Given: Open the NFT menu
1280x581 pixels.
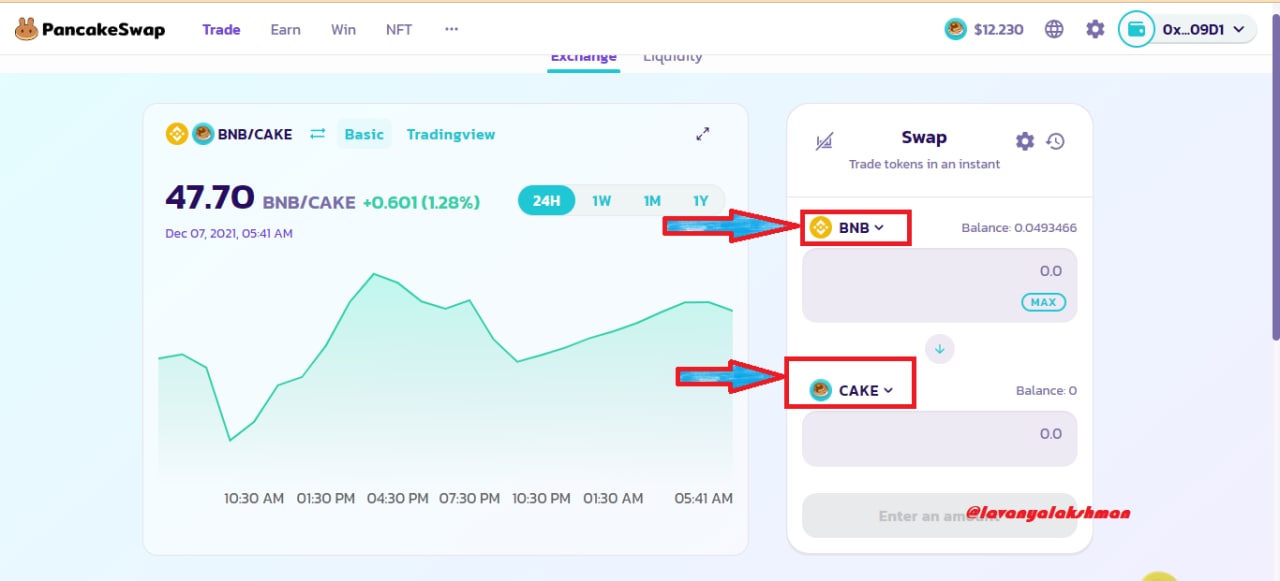Looking at the screenshot, I should [x=399, y=30].
